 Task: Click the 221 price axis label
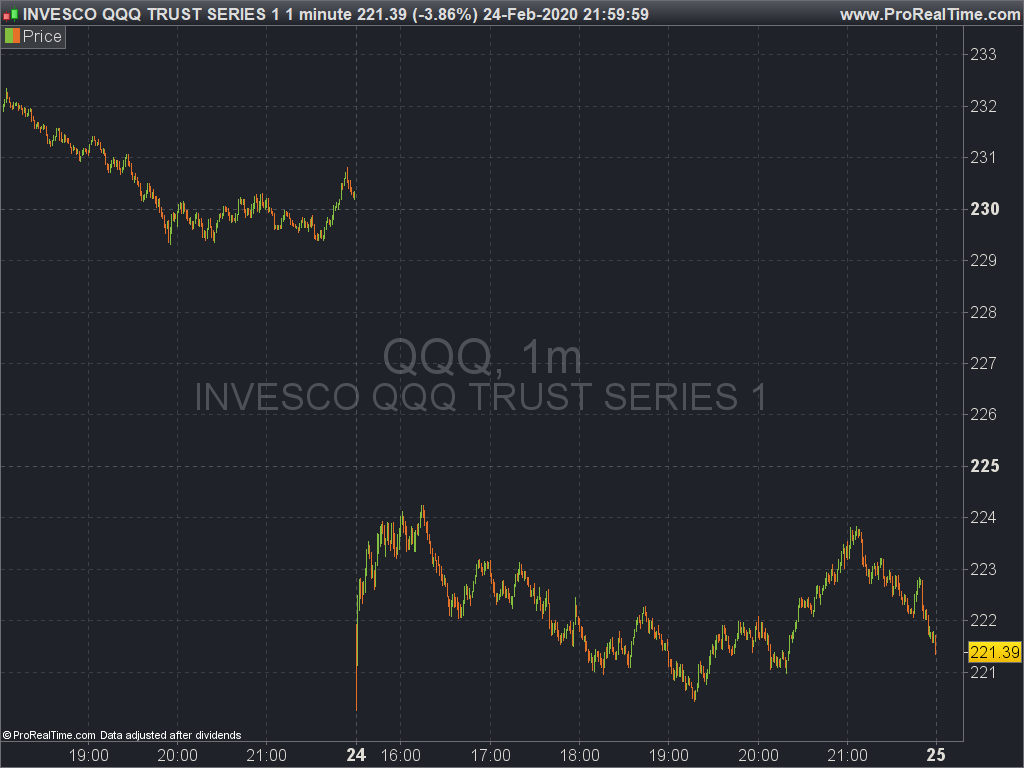coord(983,672)
